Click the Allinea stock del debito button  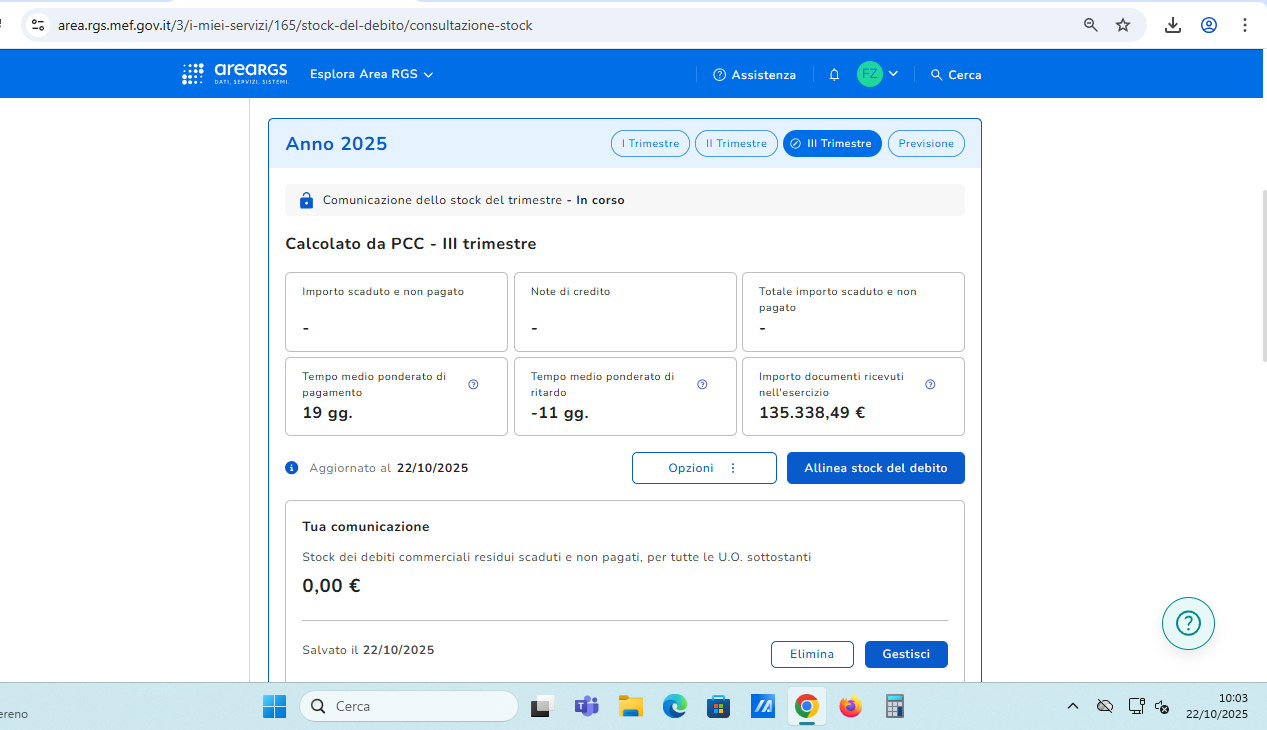pyautogui.click(x=875, y=468)
